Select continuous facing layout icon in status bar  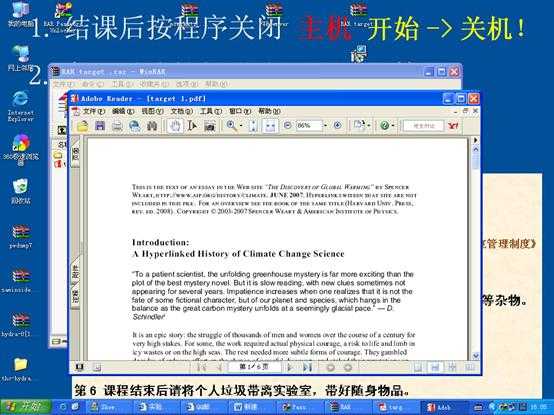(x=452, y=368)
